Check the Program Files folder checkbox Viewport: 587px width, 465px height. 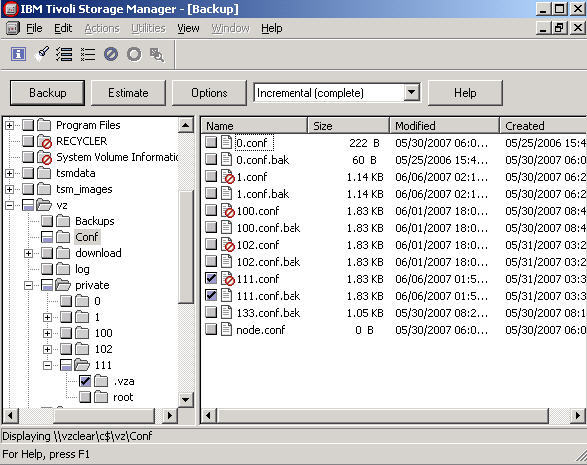click(28, 125)
